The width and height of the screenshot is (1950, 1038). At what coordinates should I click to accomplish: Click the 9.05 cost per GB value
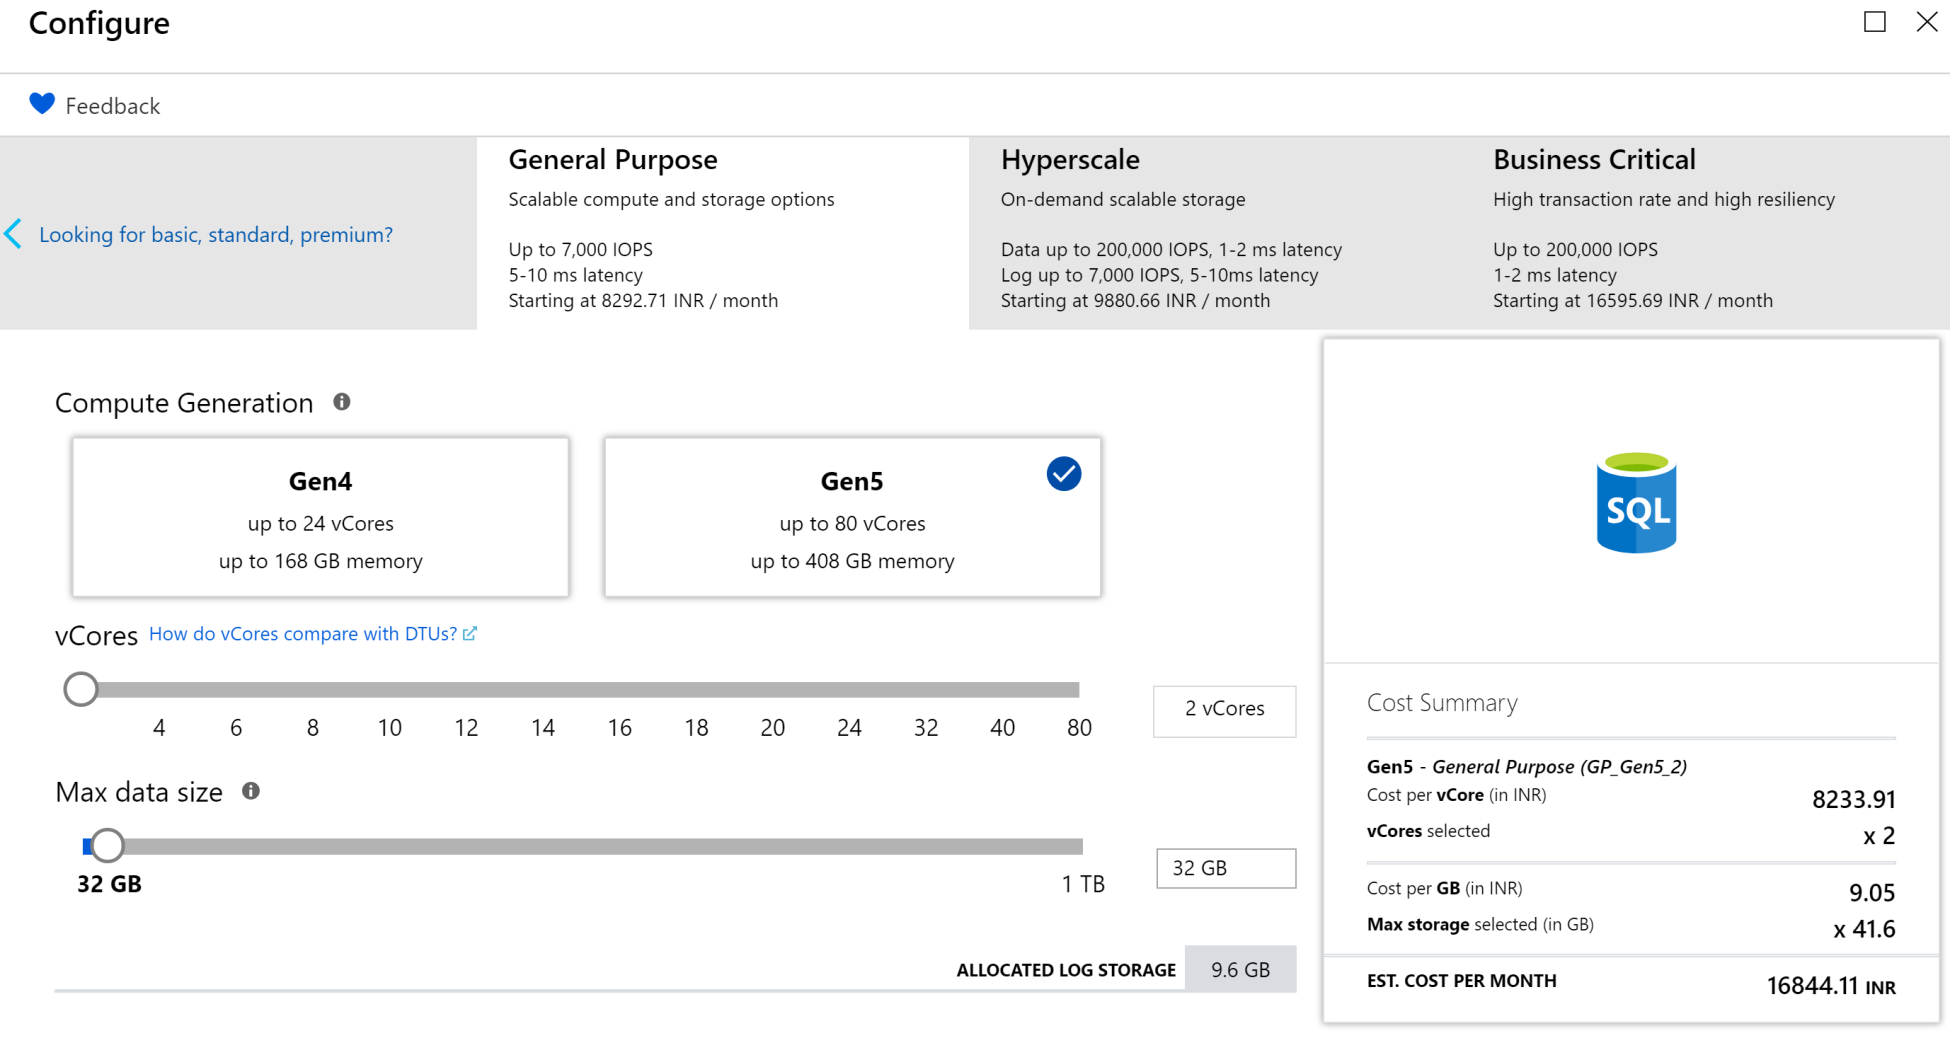point(1872,893)
